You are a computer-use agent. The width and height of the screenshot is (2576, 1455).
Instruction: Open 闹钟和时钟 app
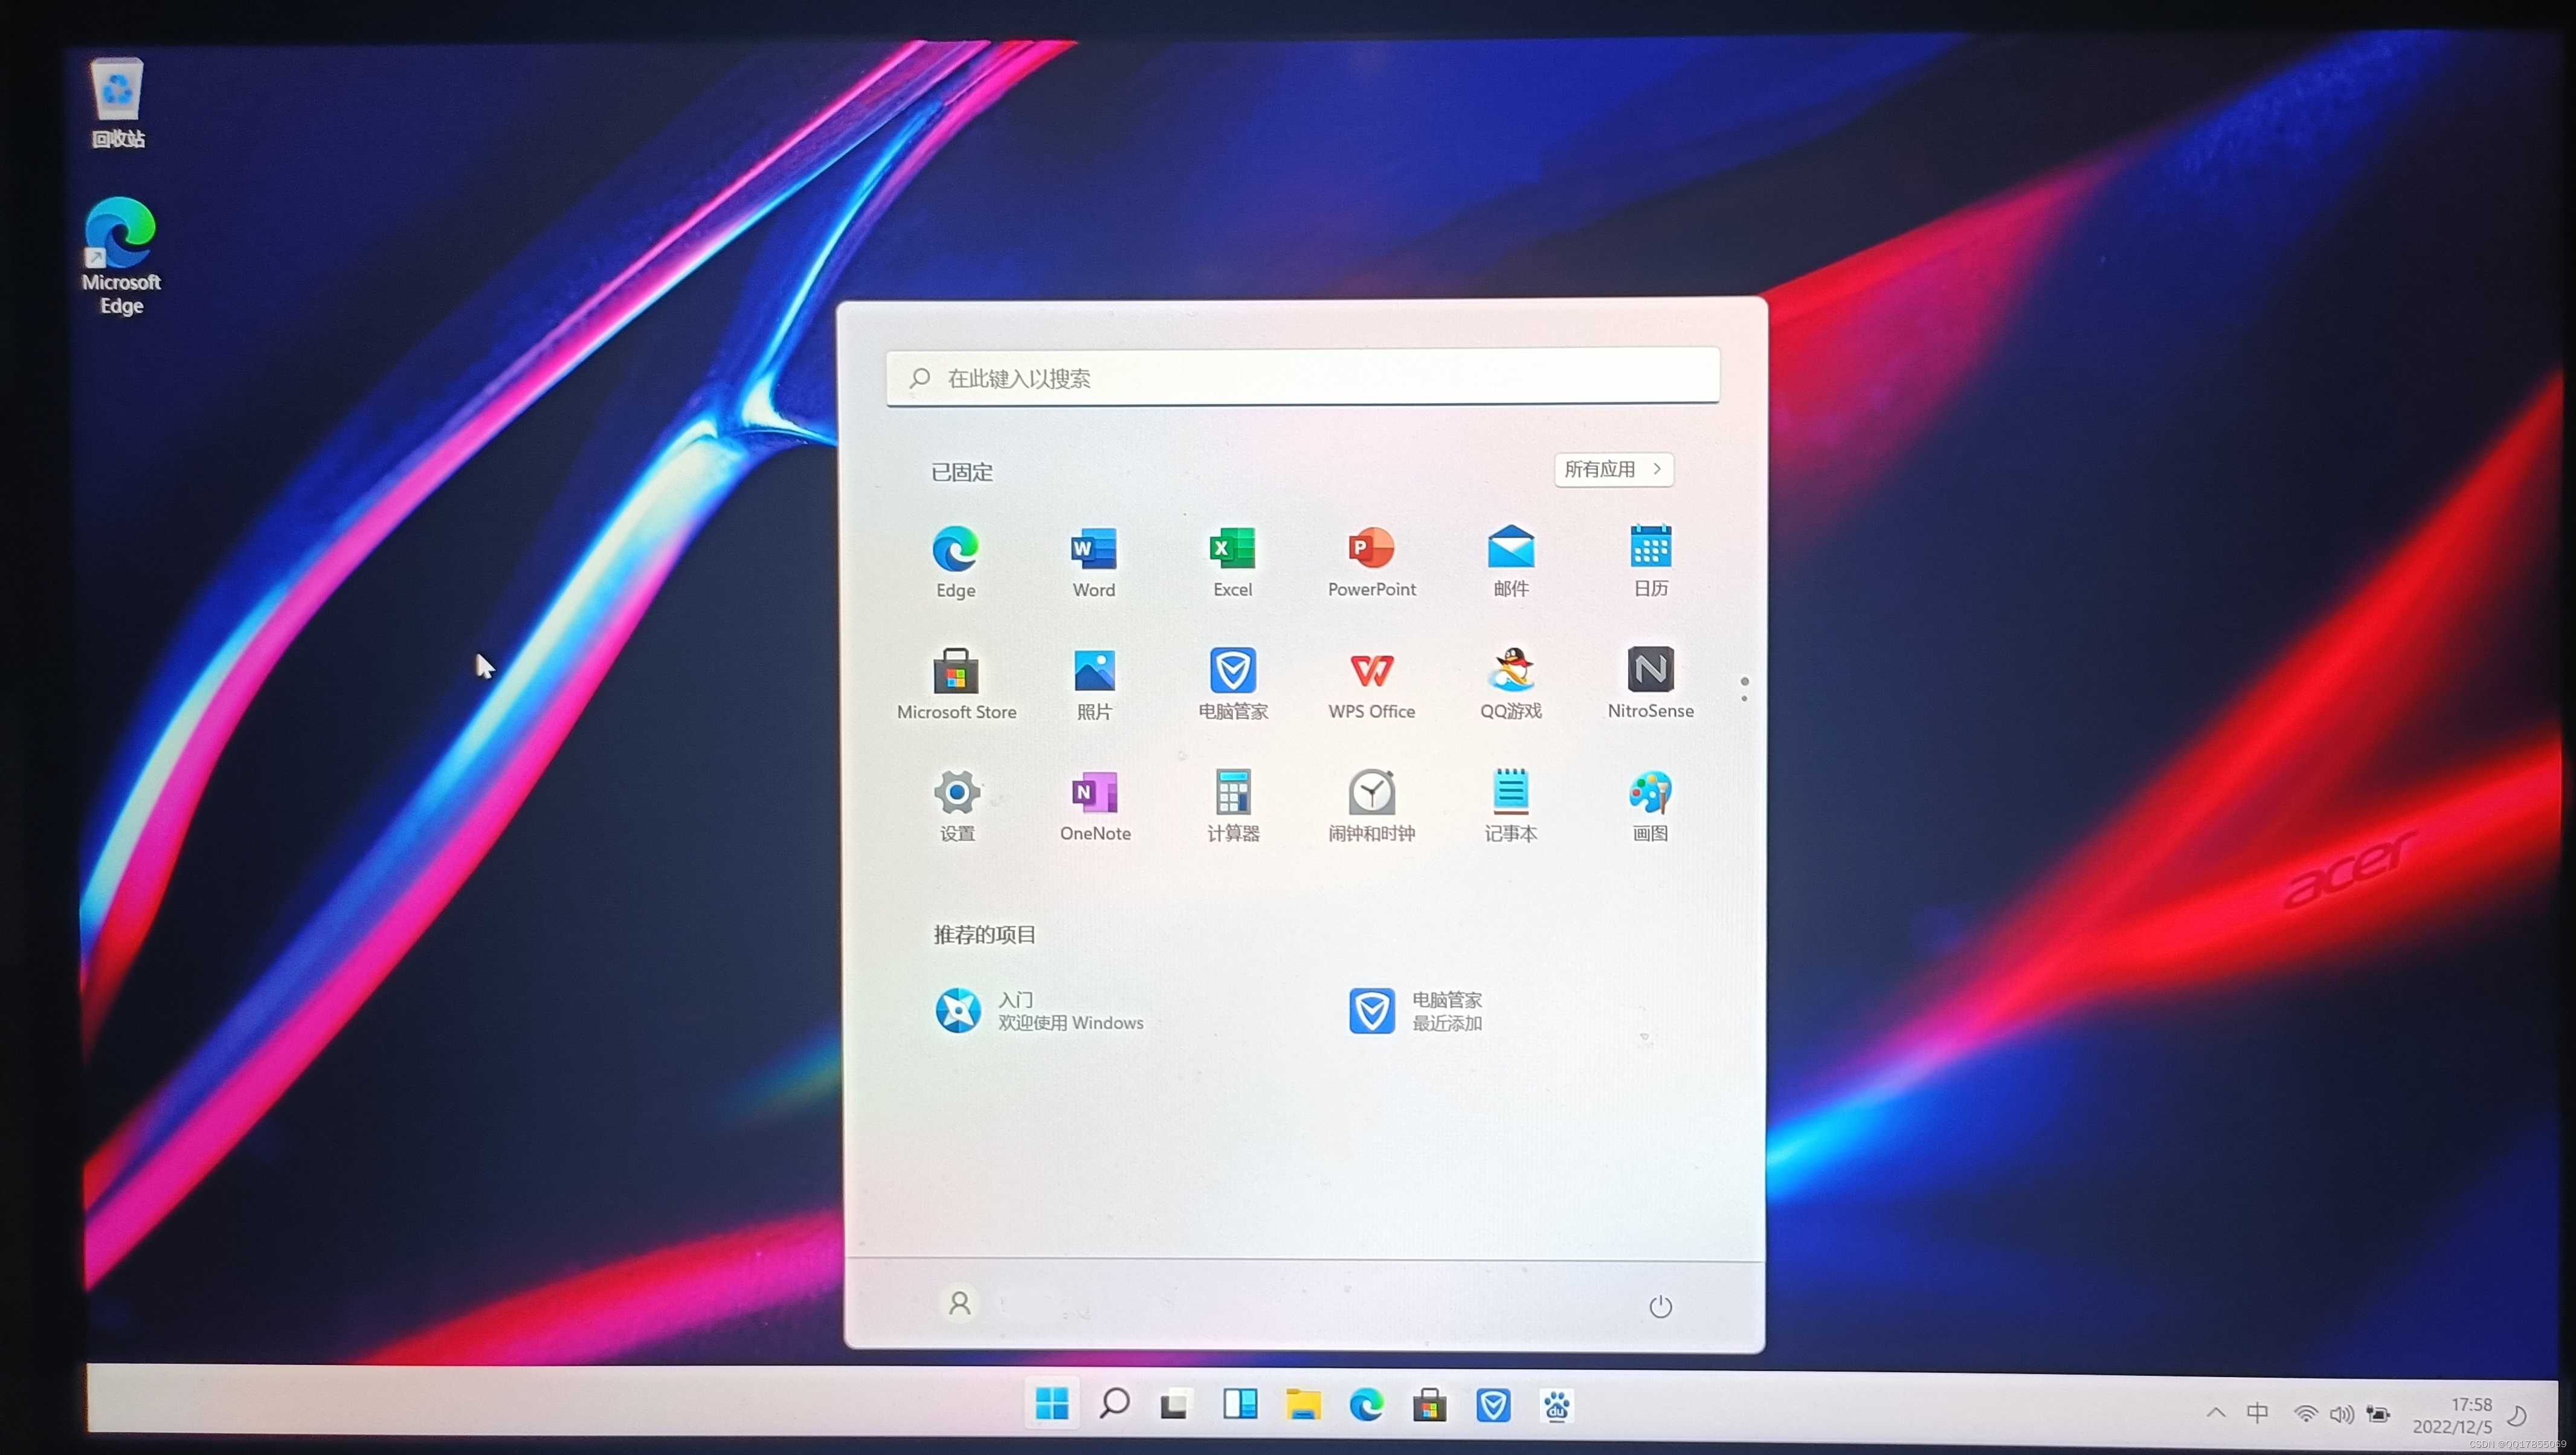pyautogui.click(x=1371, y=805)
